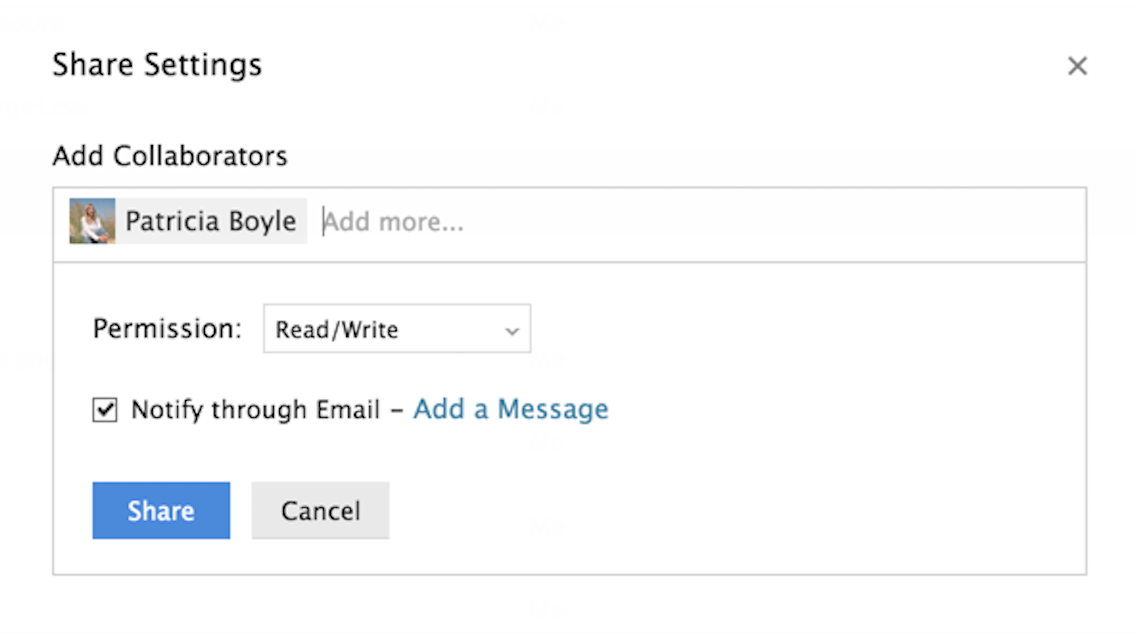
Task: Click empty header space beside the Share Settings title
Action: (650, 66)
